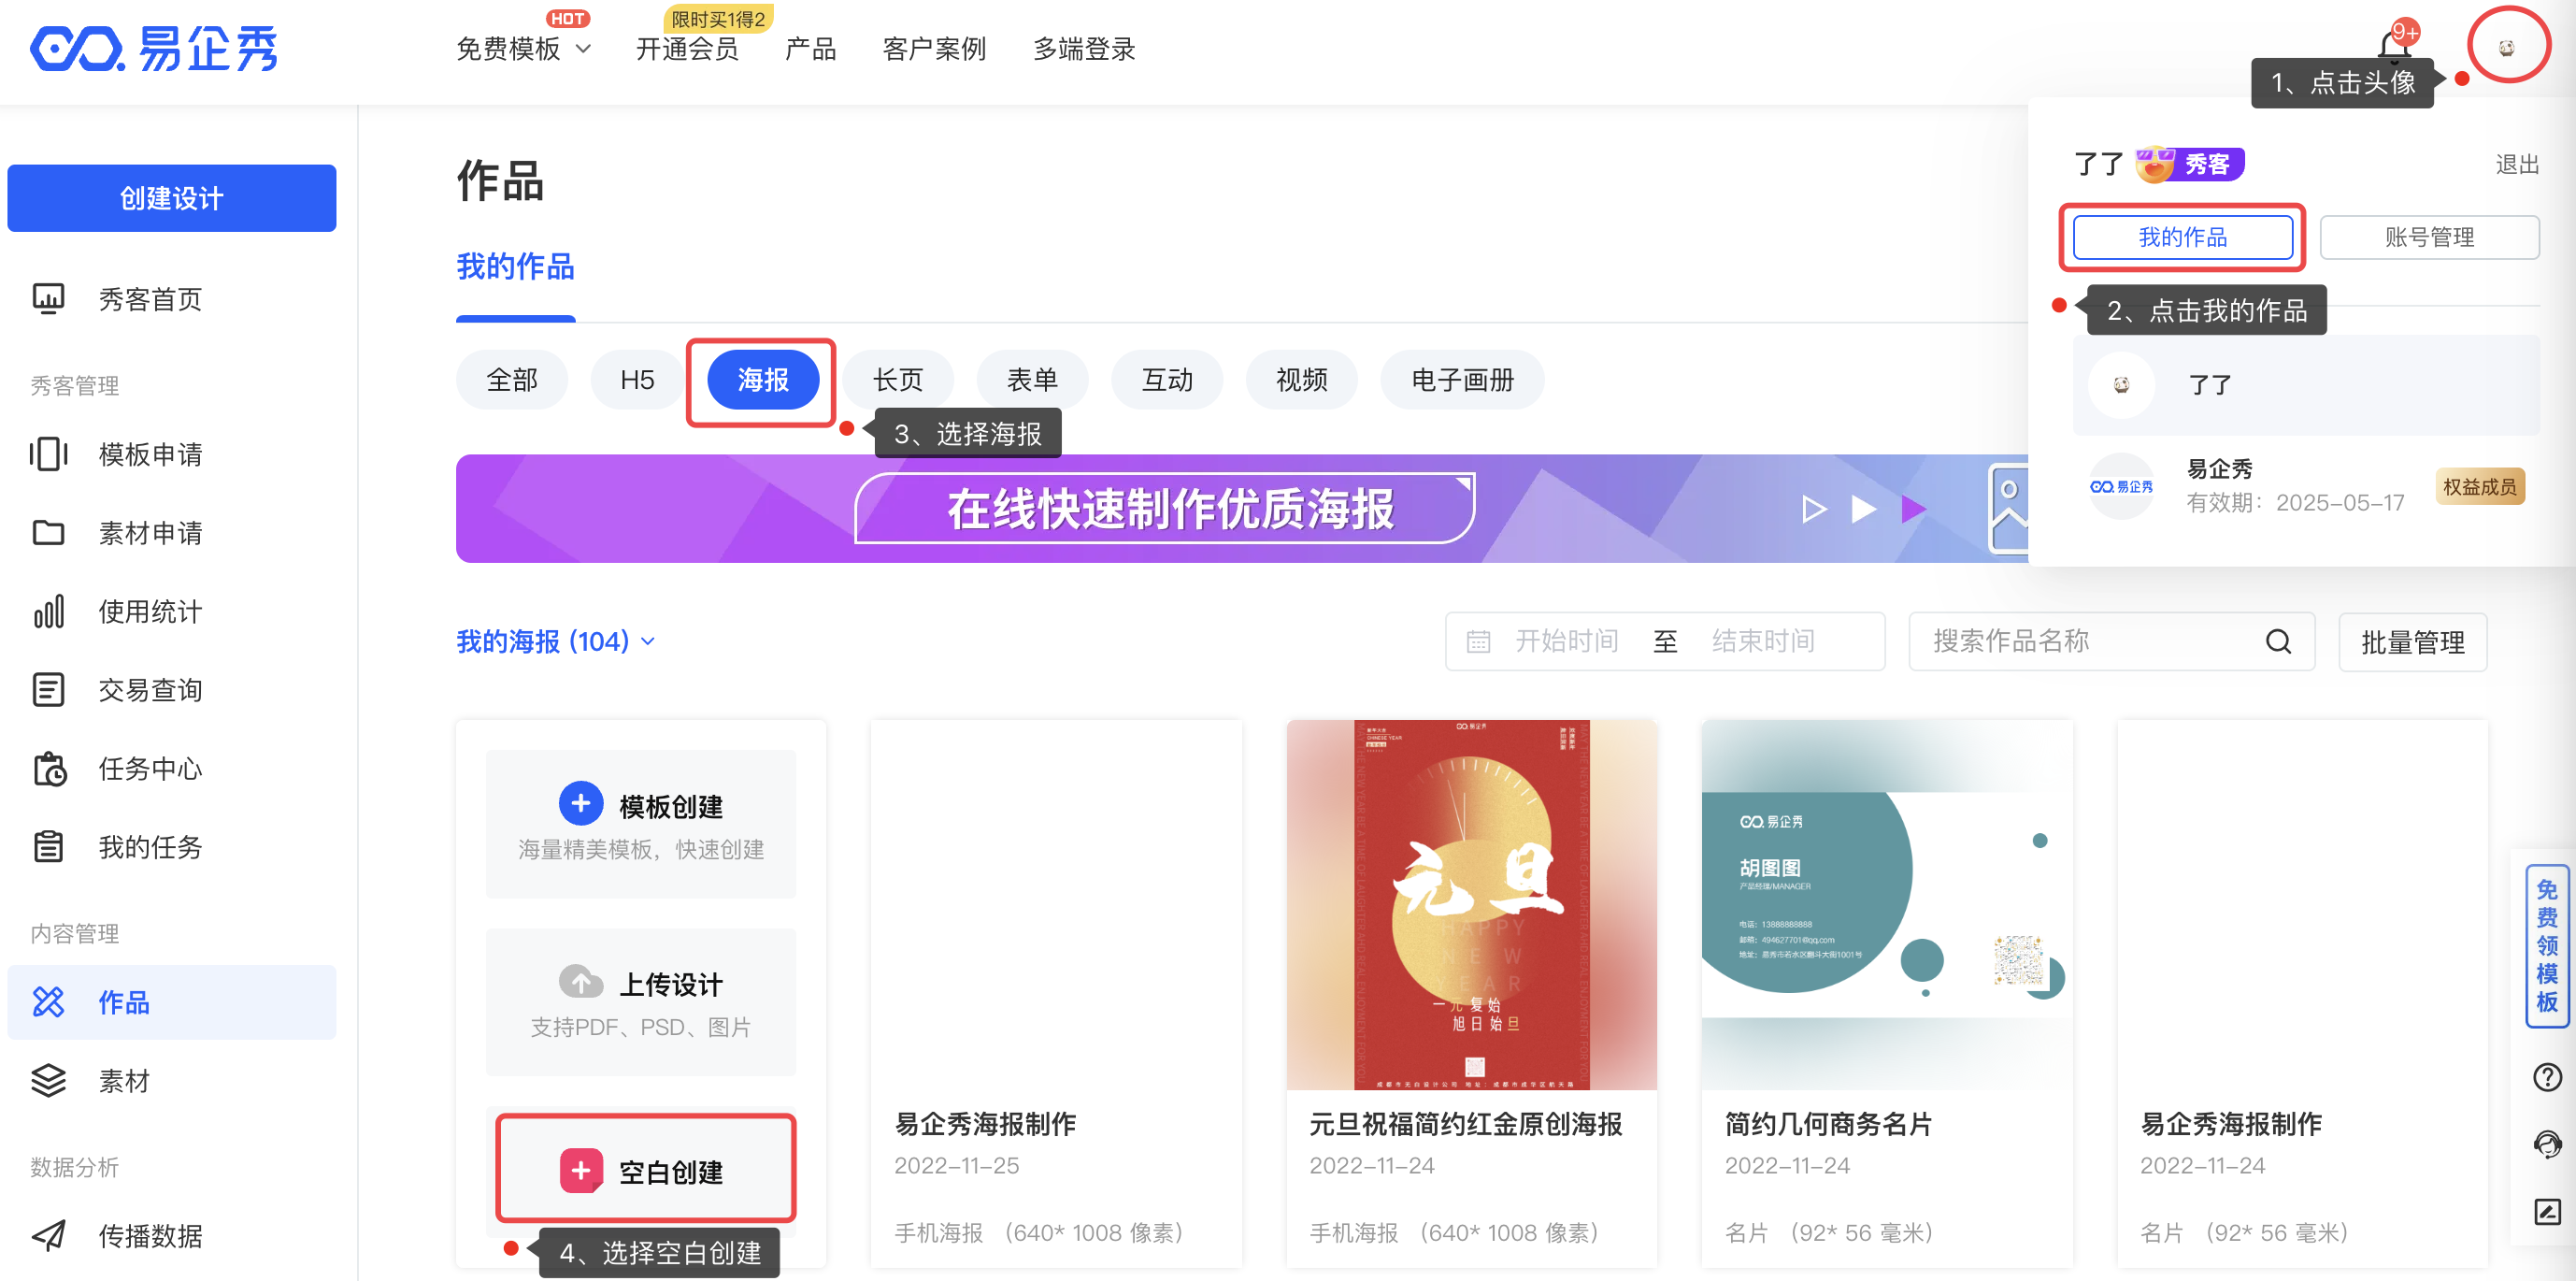2576x1281 pixels.
Task: Click the 易企秀 account logo in panel
Action: tap(2121, 486)
